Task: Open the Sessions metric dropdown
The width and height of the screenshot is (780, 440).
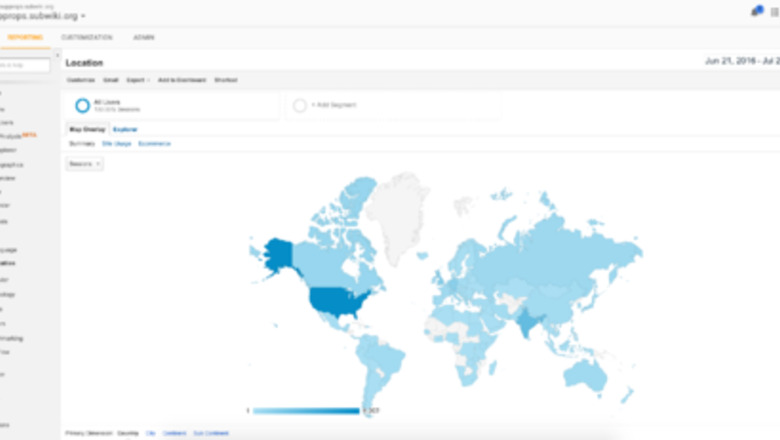Action: (85, 163)
